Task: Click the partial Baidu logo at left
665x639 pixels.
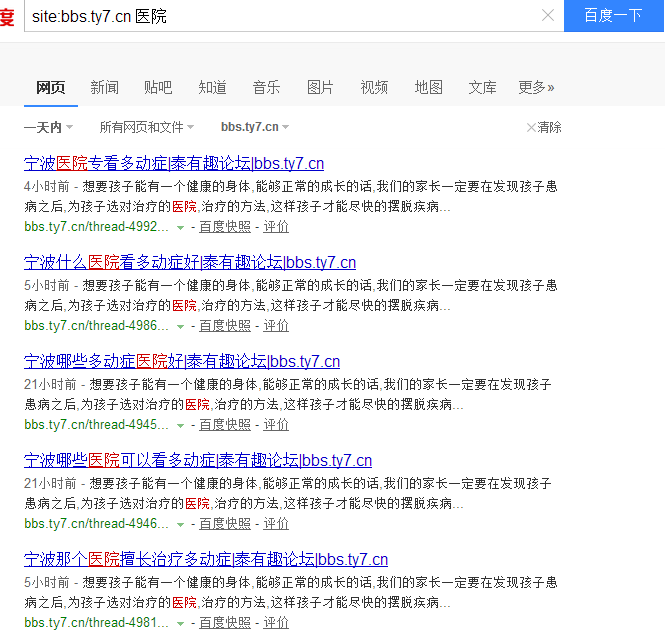Action: click(7, 16)
